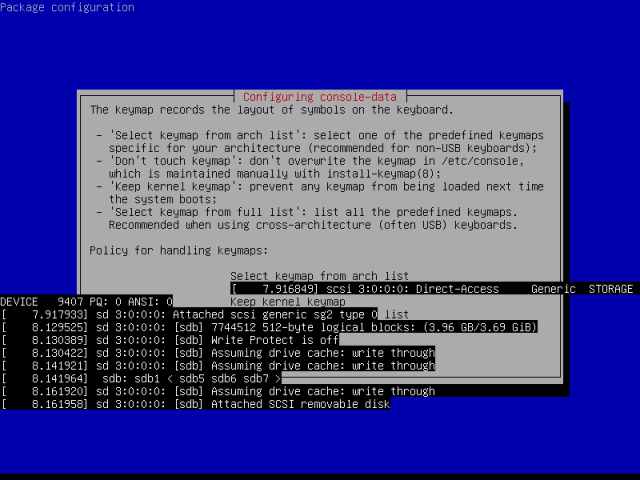Viewport: 640px width, 480px height.
Task: Click the 'Write Protect is off' log line
Action: click(169, 340)
